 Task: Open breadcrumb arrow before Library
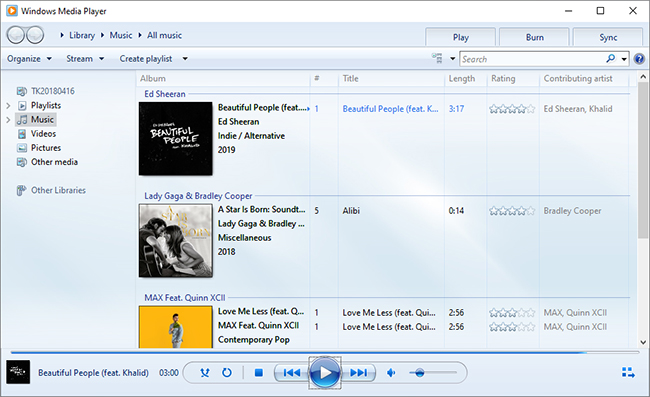tap(62, 35)
